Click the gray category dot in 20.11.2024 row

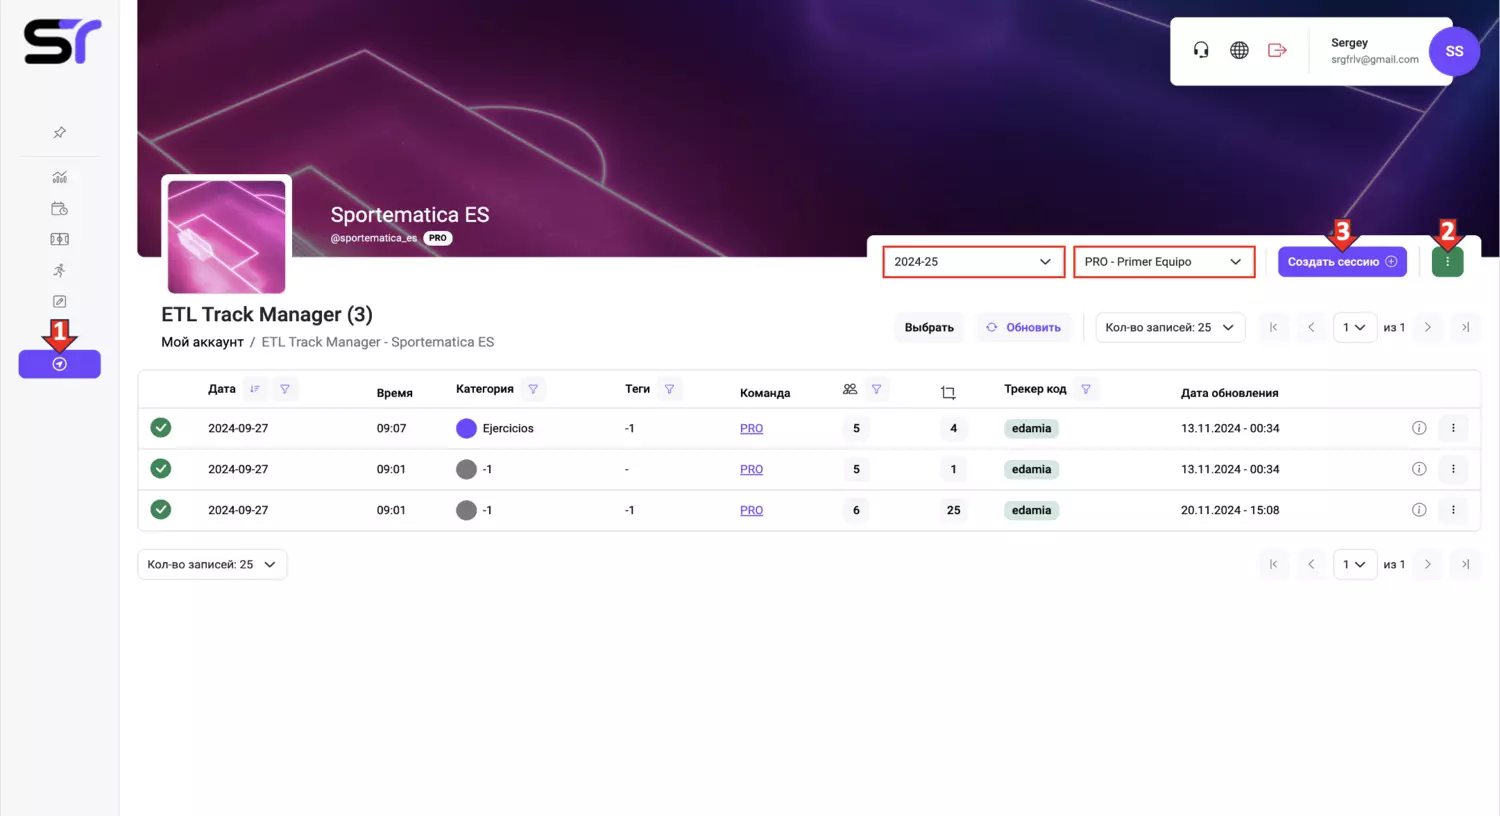(466, 510)
